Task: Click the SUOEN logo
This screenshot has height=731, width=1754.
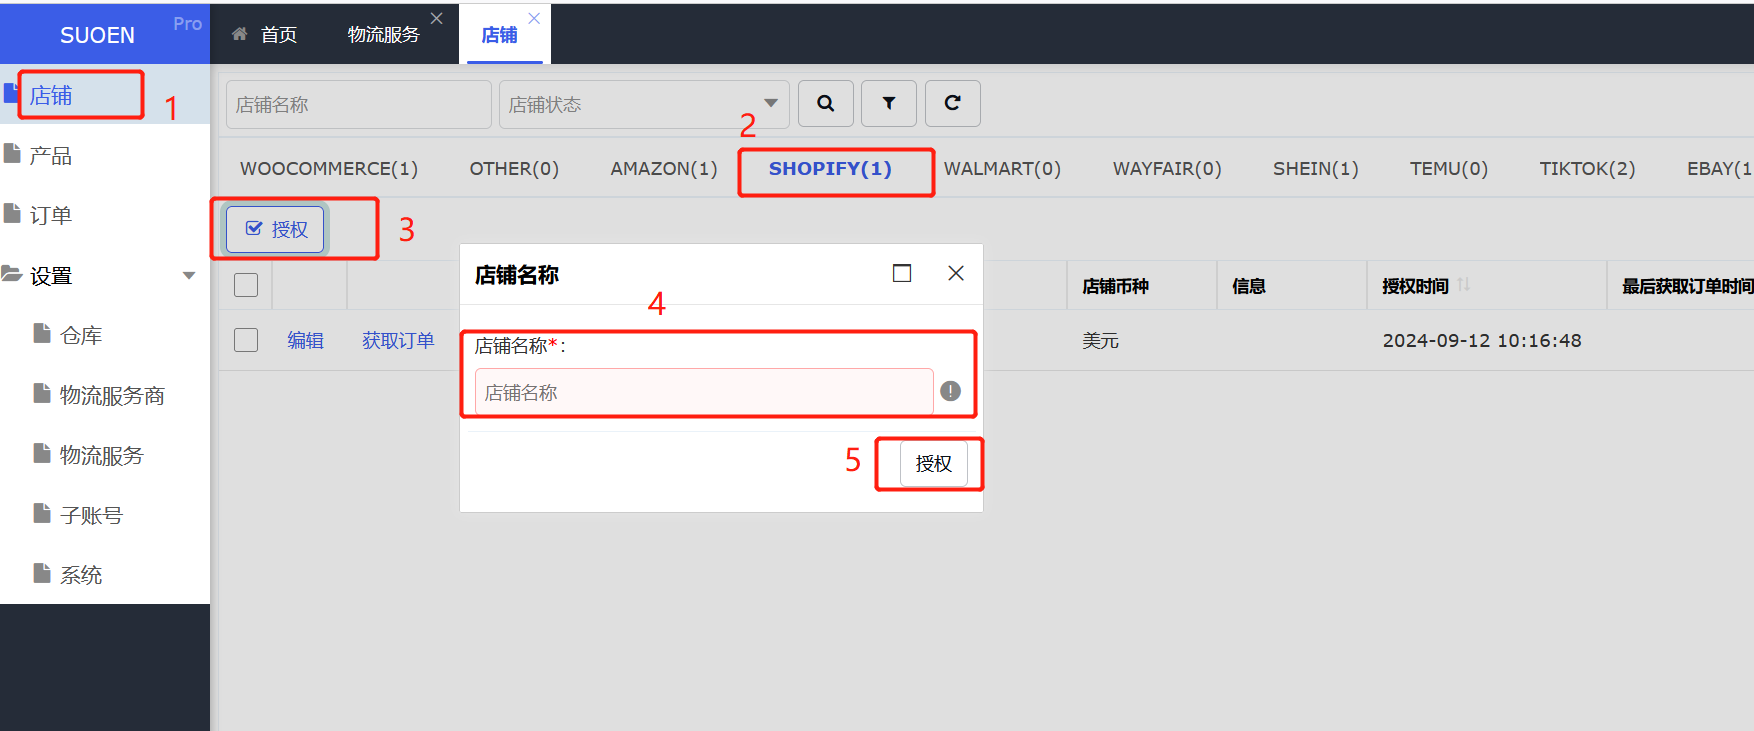Action: (x=97, y=35)
